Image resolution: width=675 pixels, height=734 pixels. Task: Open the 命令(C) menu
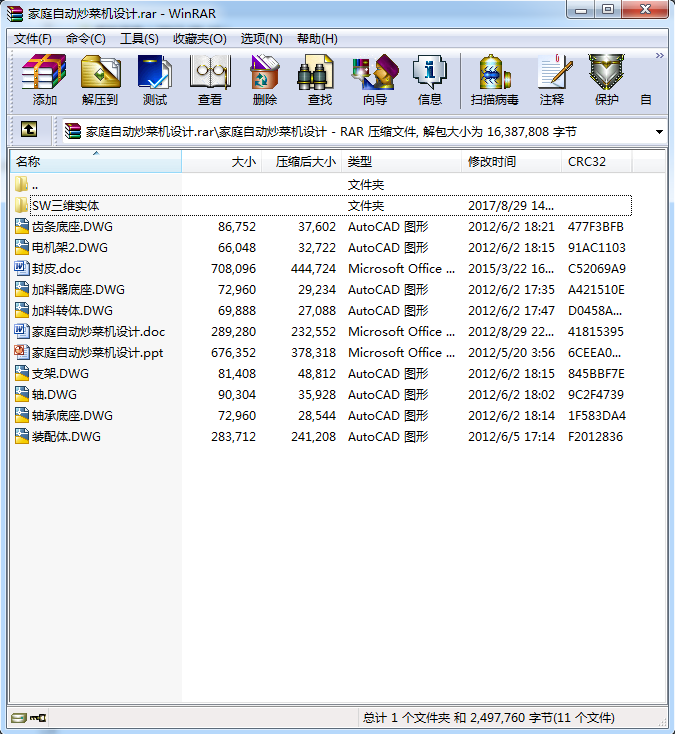(86, 38)
